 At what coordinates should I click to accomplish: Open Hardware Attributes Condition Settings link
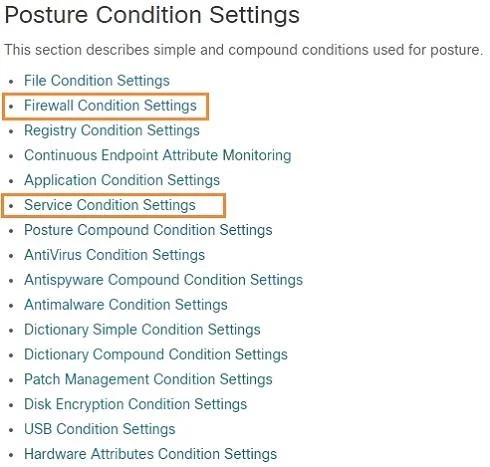(x=150, y=454)
